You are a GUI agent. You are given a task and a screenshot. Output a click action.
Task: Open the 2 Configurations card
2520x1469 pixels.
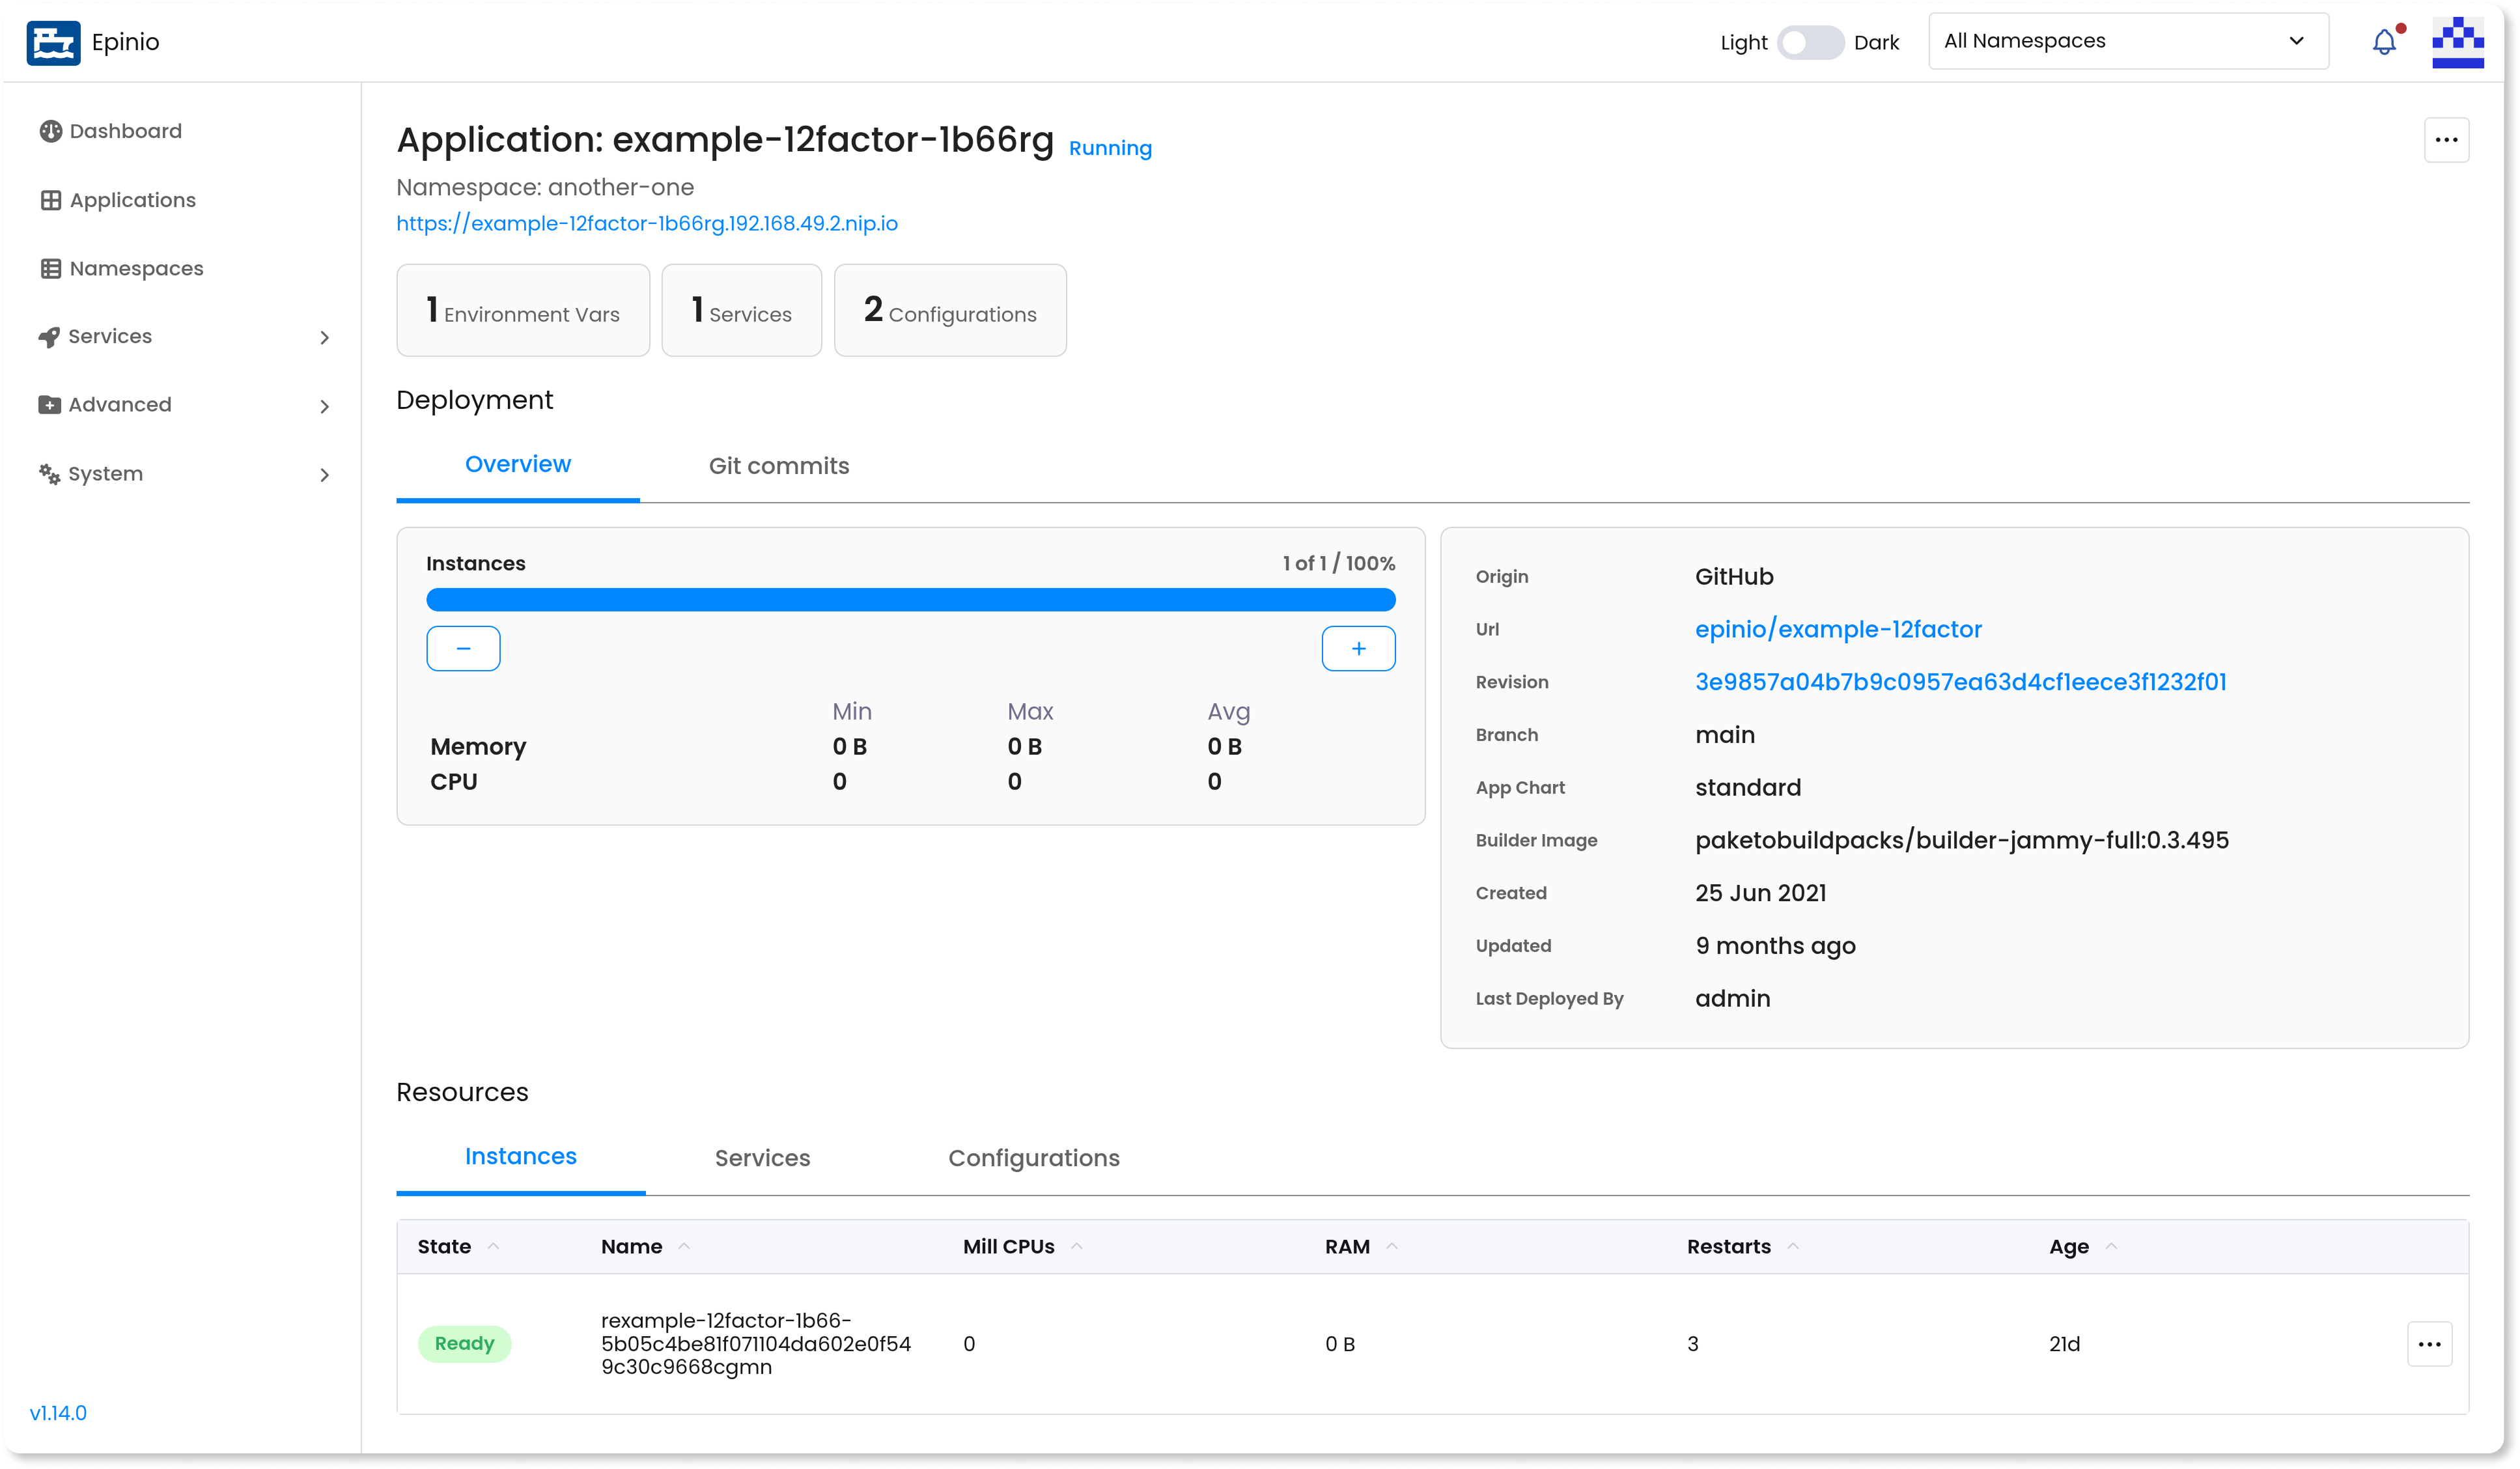click(x=950, y=310)
